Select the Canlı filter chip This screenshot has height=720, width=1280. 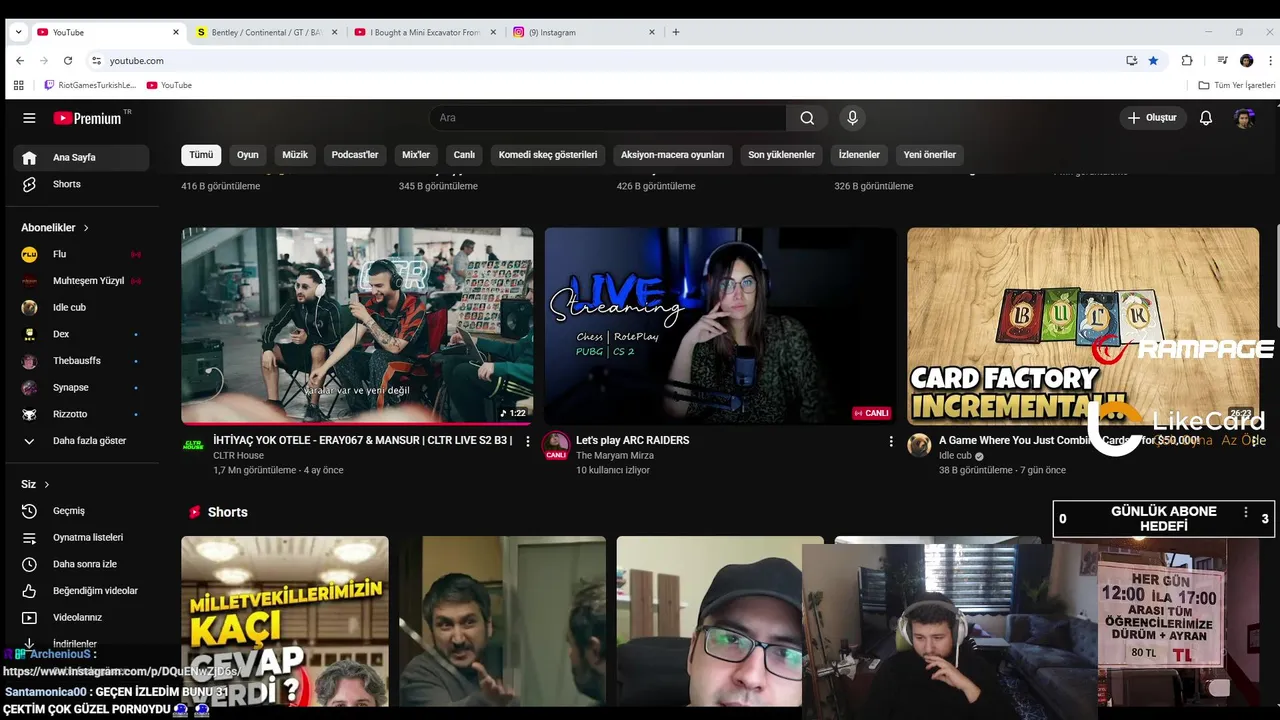(x=464, y=155)
